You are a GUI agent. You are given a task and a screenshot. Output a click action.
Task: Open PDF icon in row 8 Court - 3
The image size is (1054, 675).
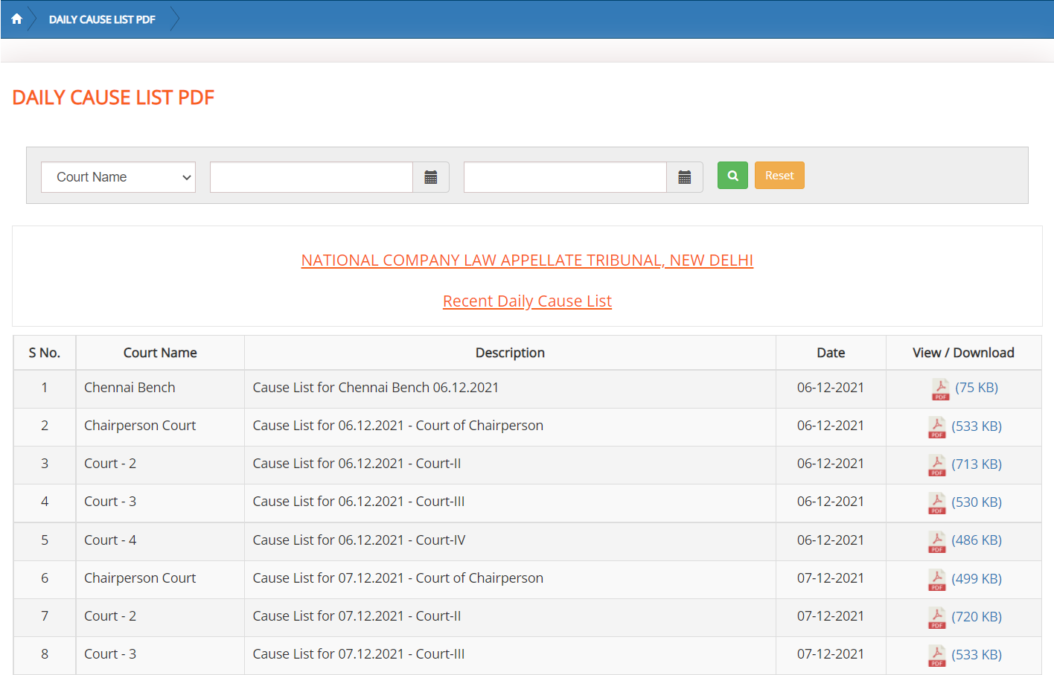[x=936, y=655]
